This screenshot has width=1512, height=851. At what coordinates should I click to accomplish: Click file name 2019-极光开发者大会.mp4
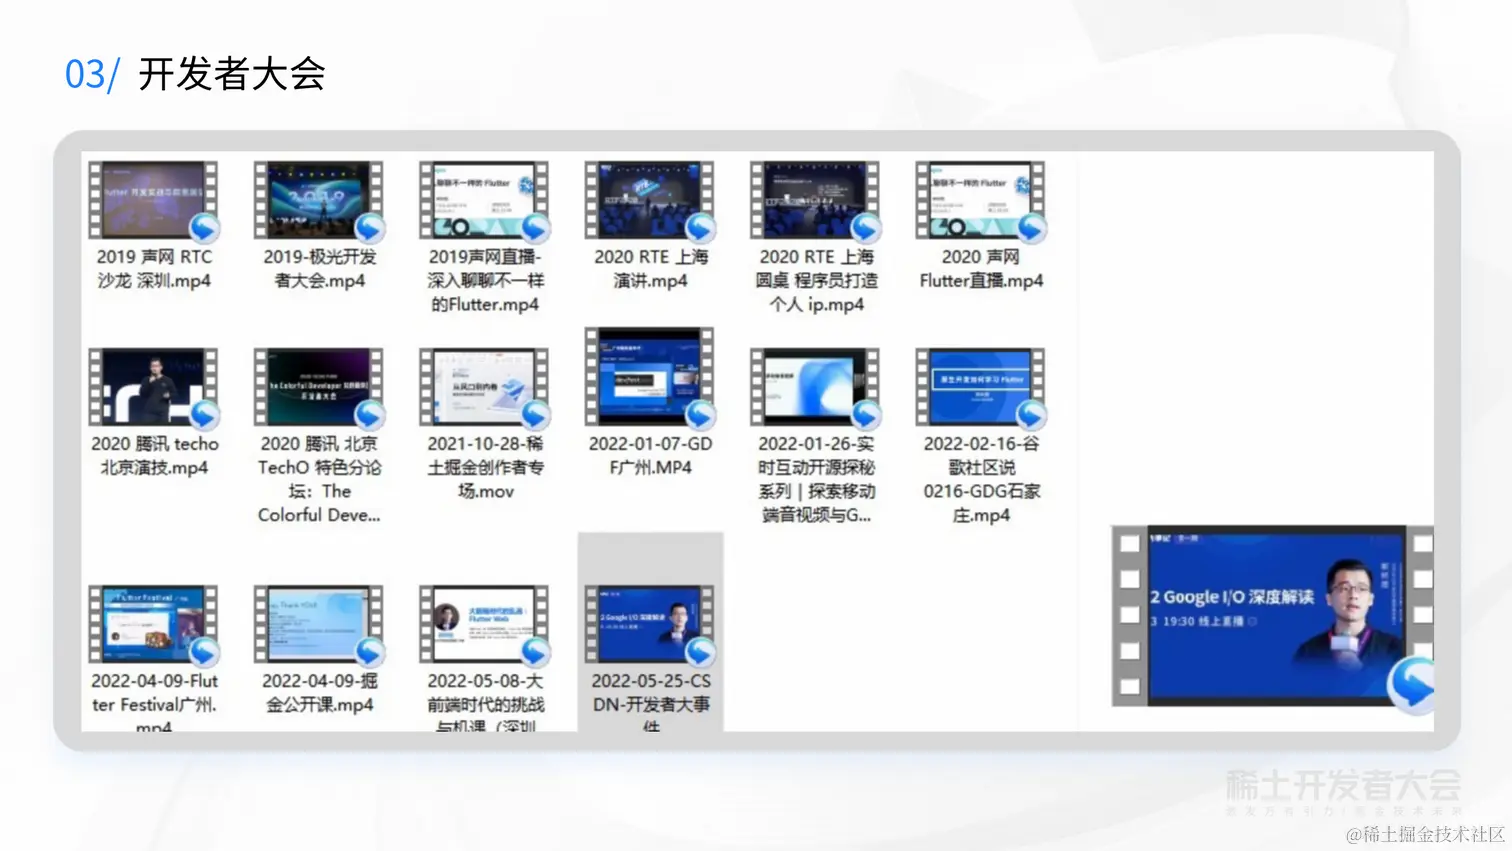click(320, 269)
